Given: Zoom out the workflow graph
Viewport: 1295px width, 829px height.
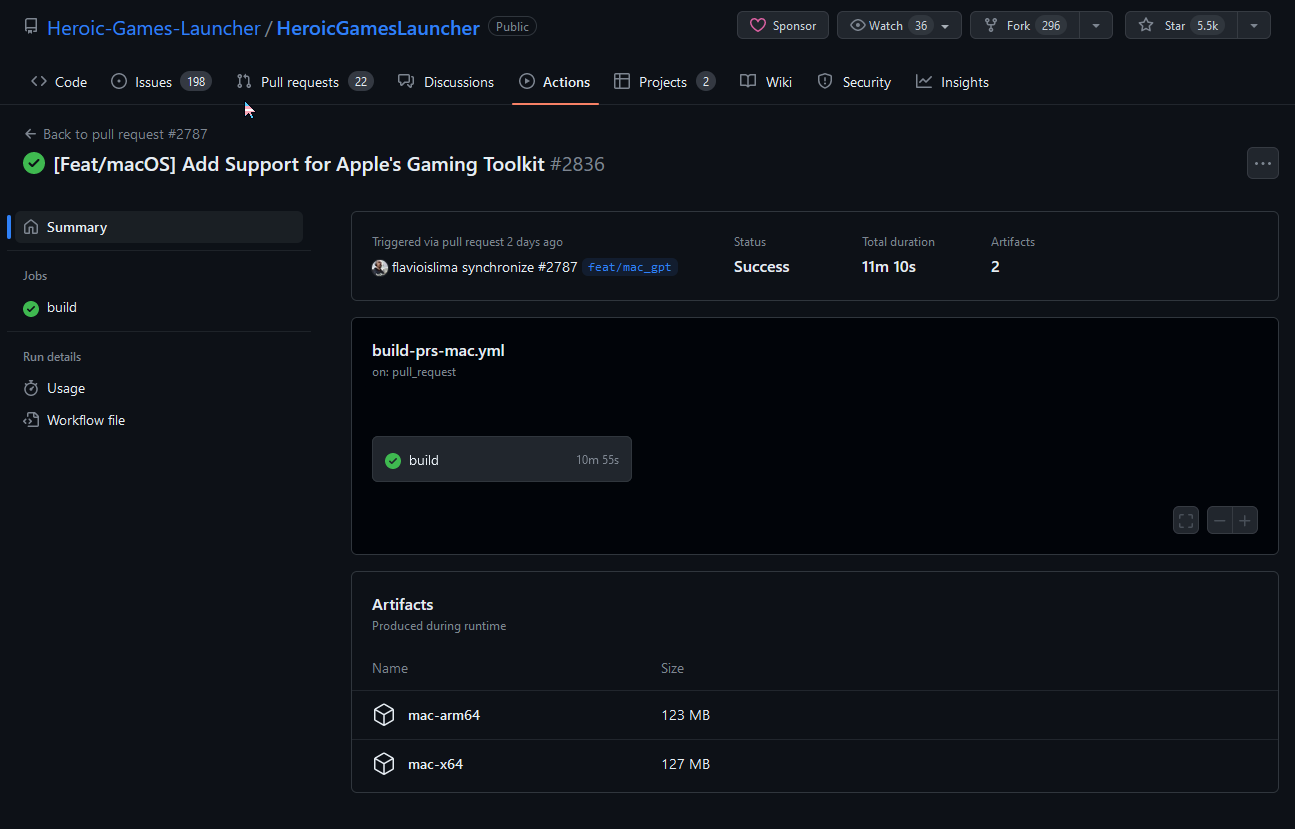Looking at the screenshot, I should [x=1219, y=520].
